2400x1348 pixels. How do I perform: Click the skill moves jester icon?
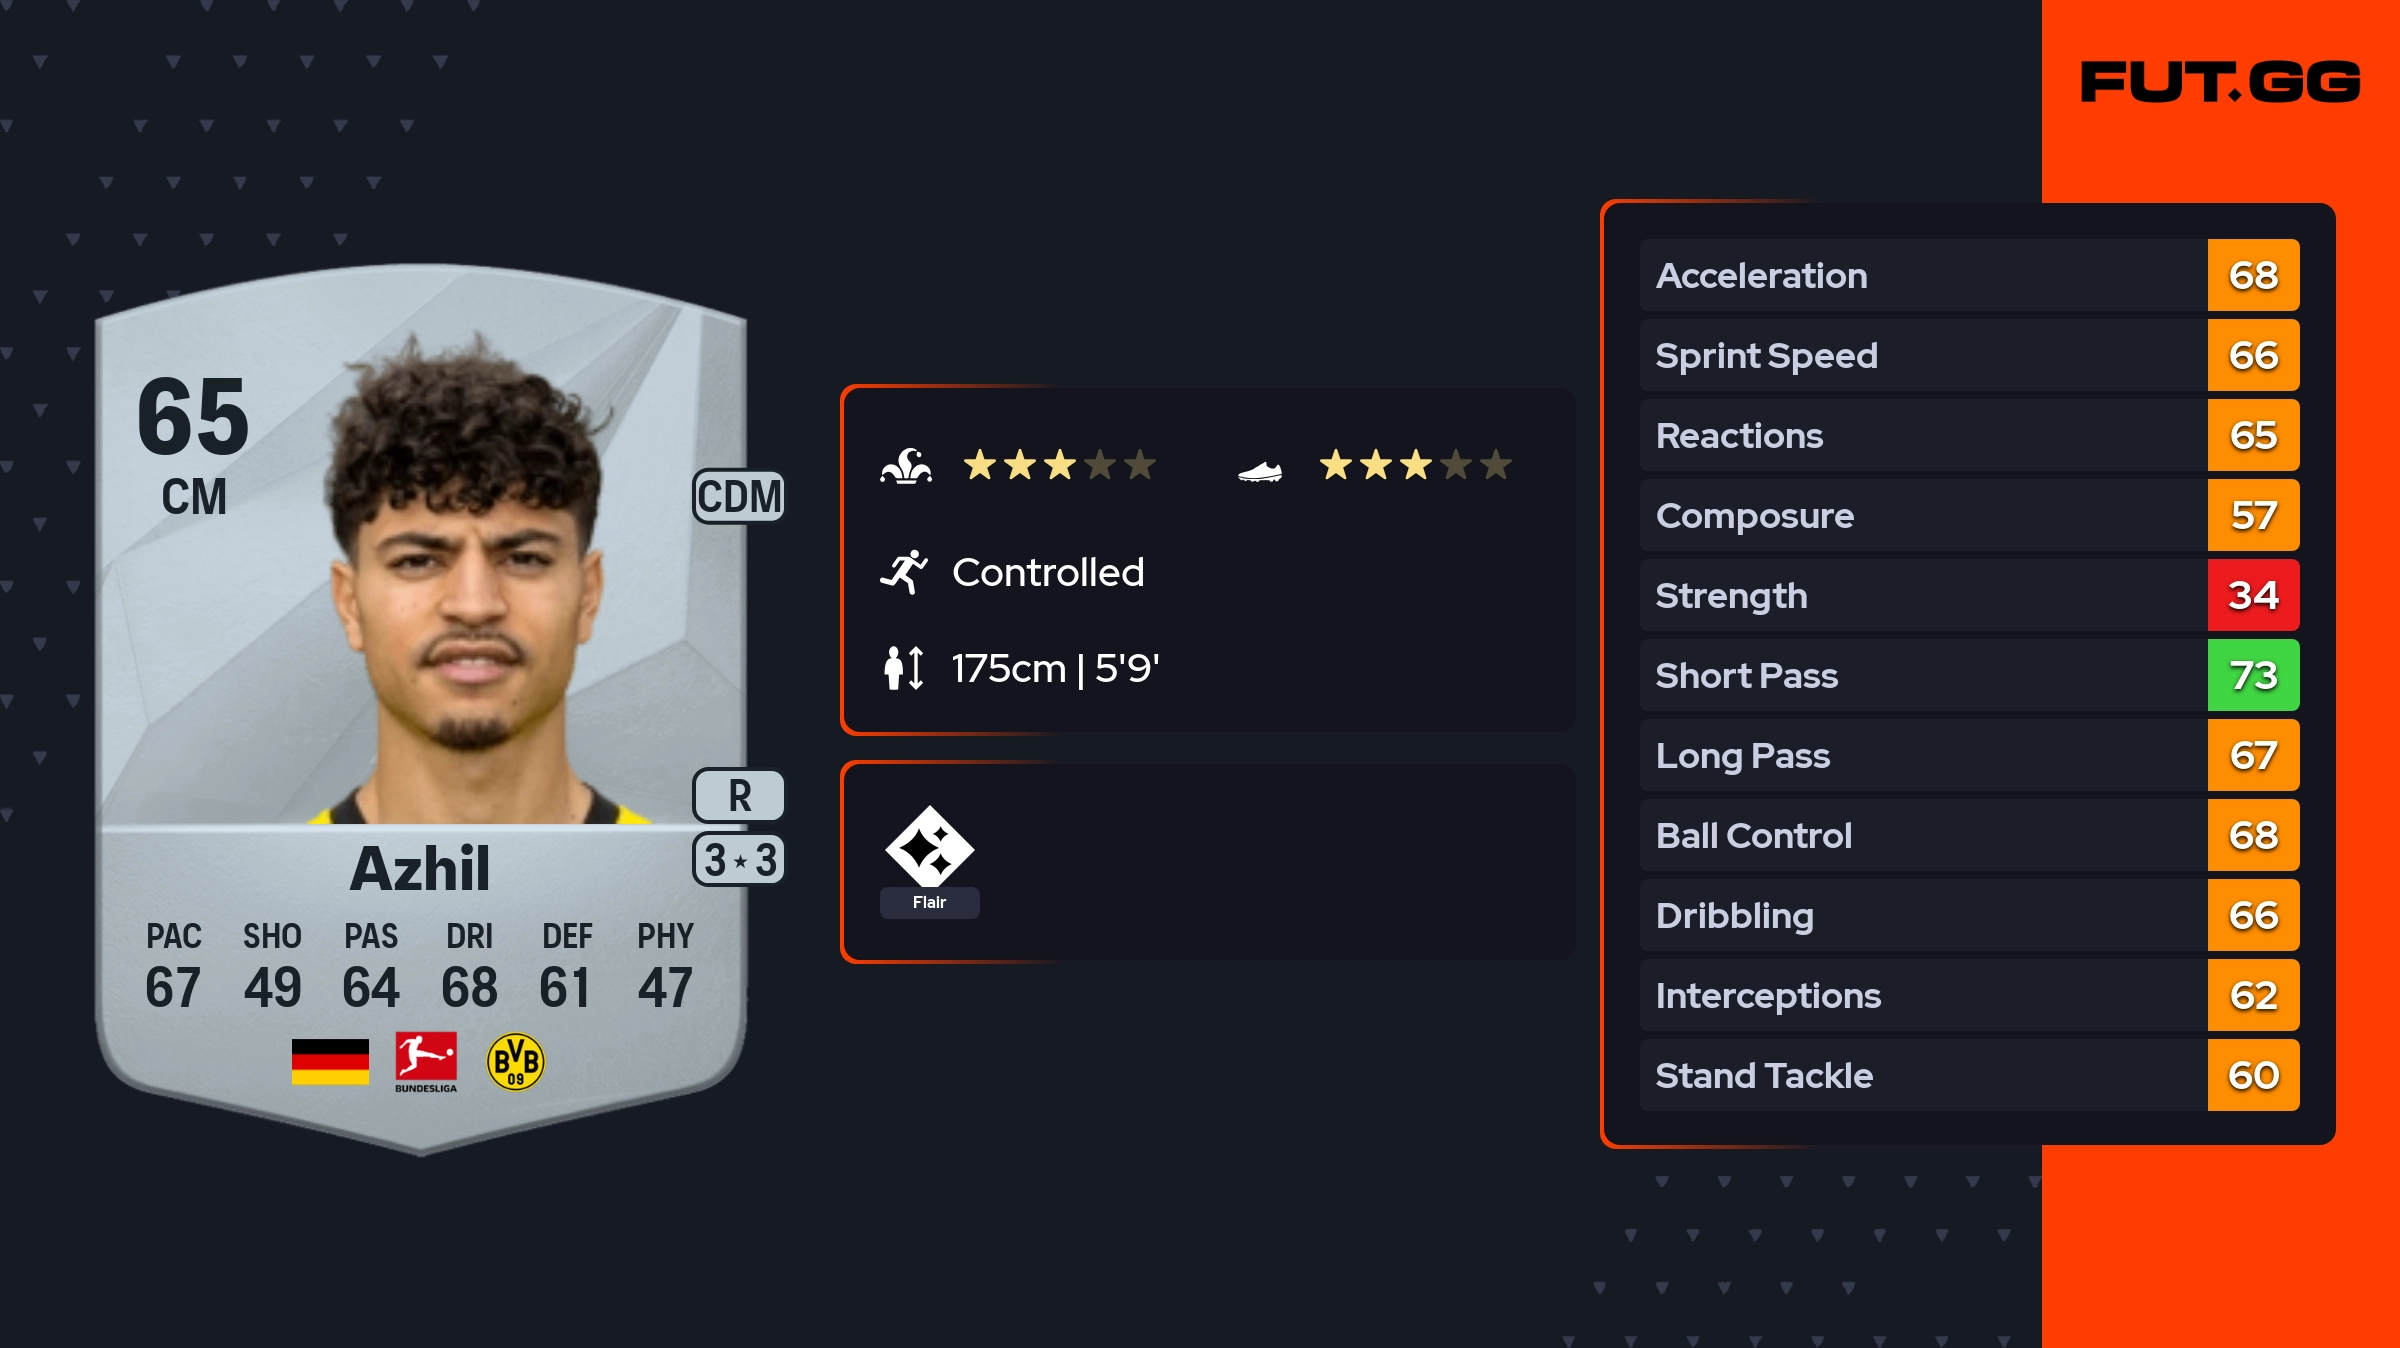(906, 466)
